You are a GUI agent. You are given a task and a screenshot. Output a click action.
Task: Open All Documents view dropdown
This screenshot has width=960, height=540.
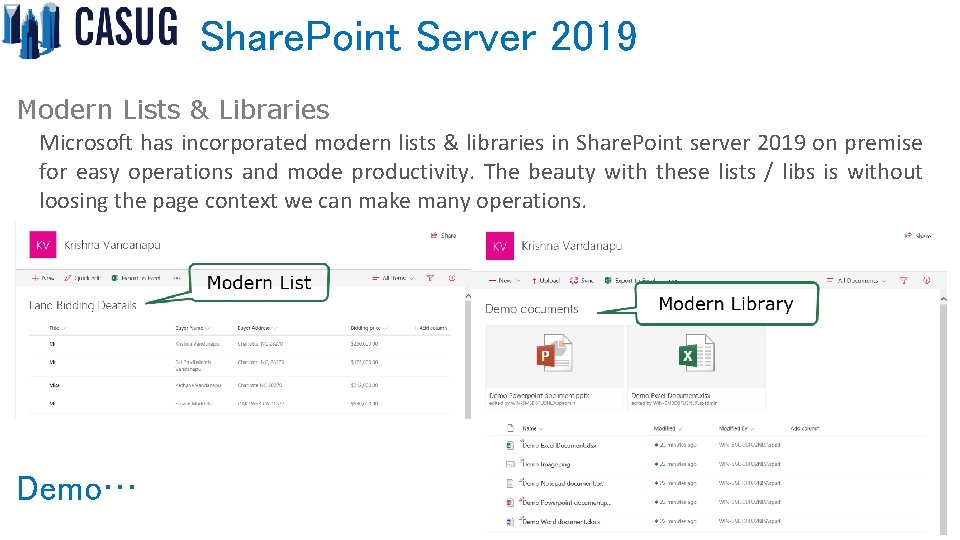[x=857, y=280]
